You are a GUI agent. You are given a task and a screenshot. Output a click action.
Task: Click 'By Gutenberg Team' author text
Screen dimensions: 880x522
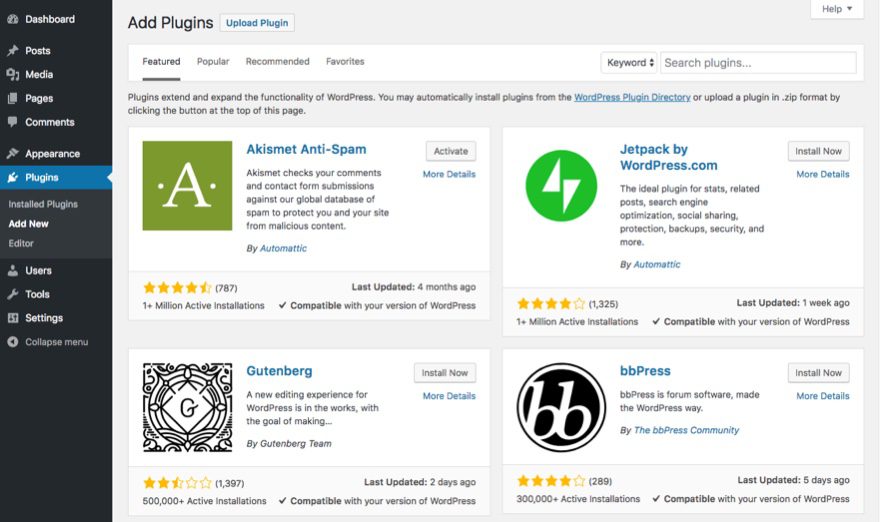[289, 443]
